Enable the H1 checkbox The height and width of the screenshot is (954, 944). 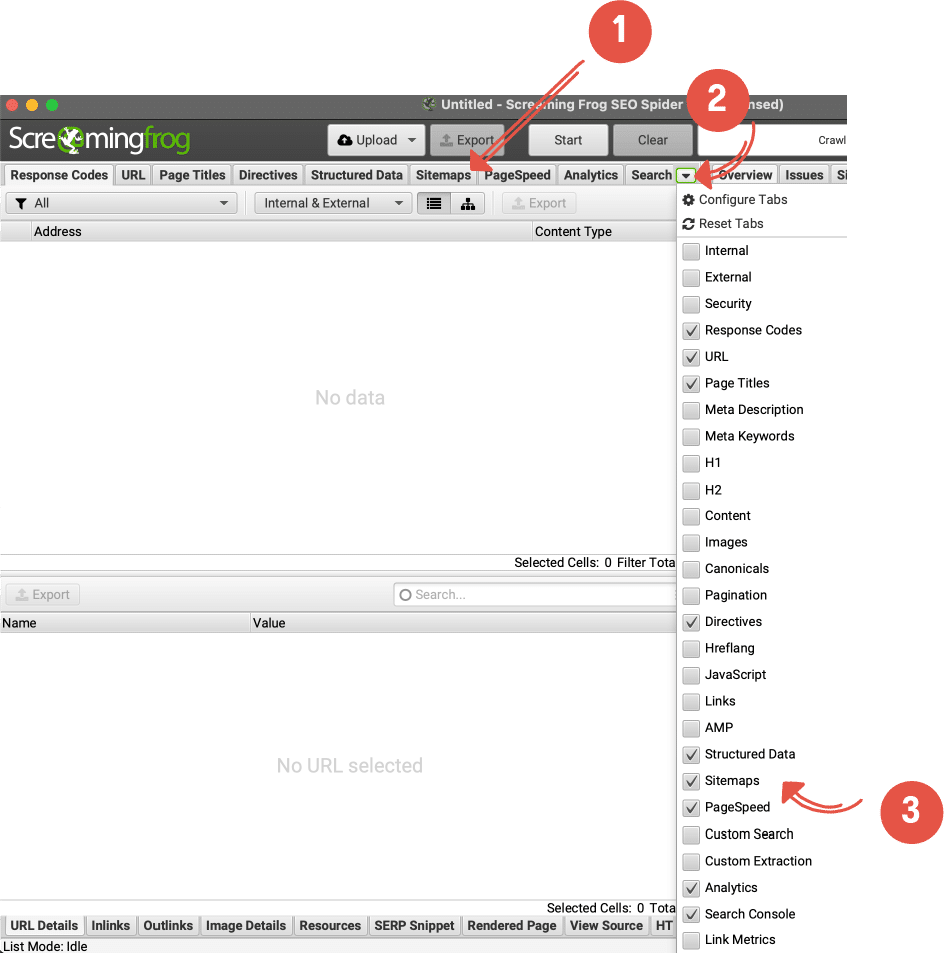pos(691,463)
